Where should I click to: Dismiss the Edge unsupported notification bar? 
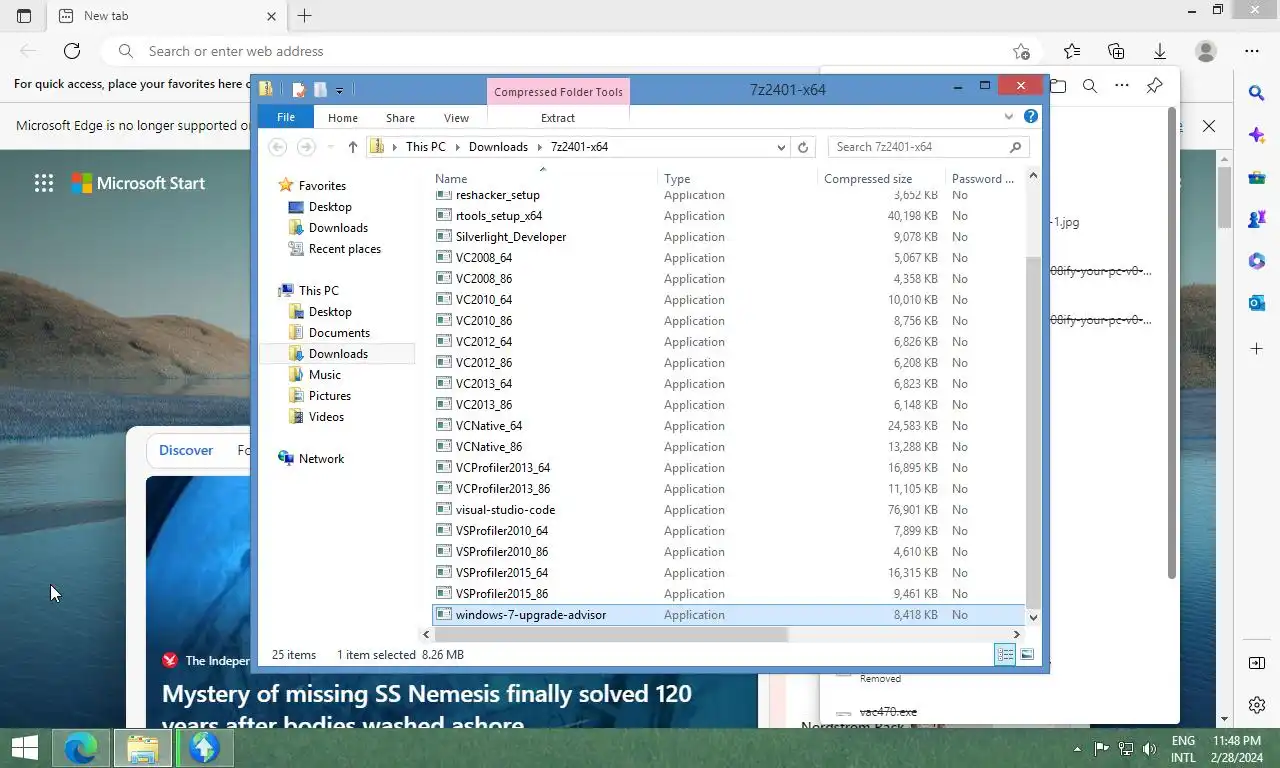pyautogui.click(x=1209, y=126)
